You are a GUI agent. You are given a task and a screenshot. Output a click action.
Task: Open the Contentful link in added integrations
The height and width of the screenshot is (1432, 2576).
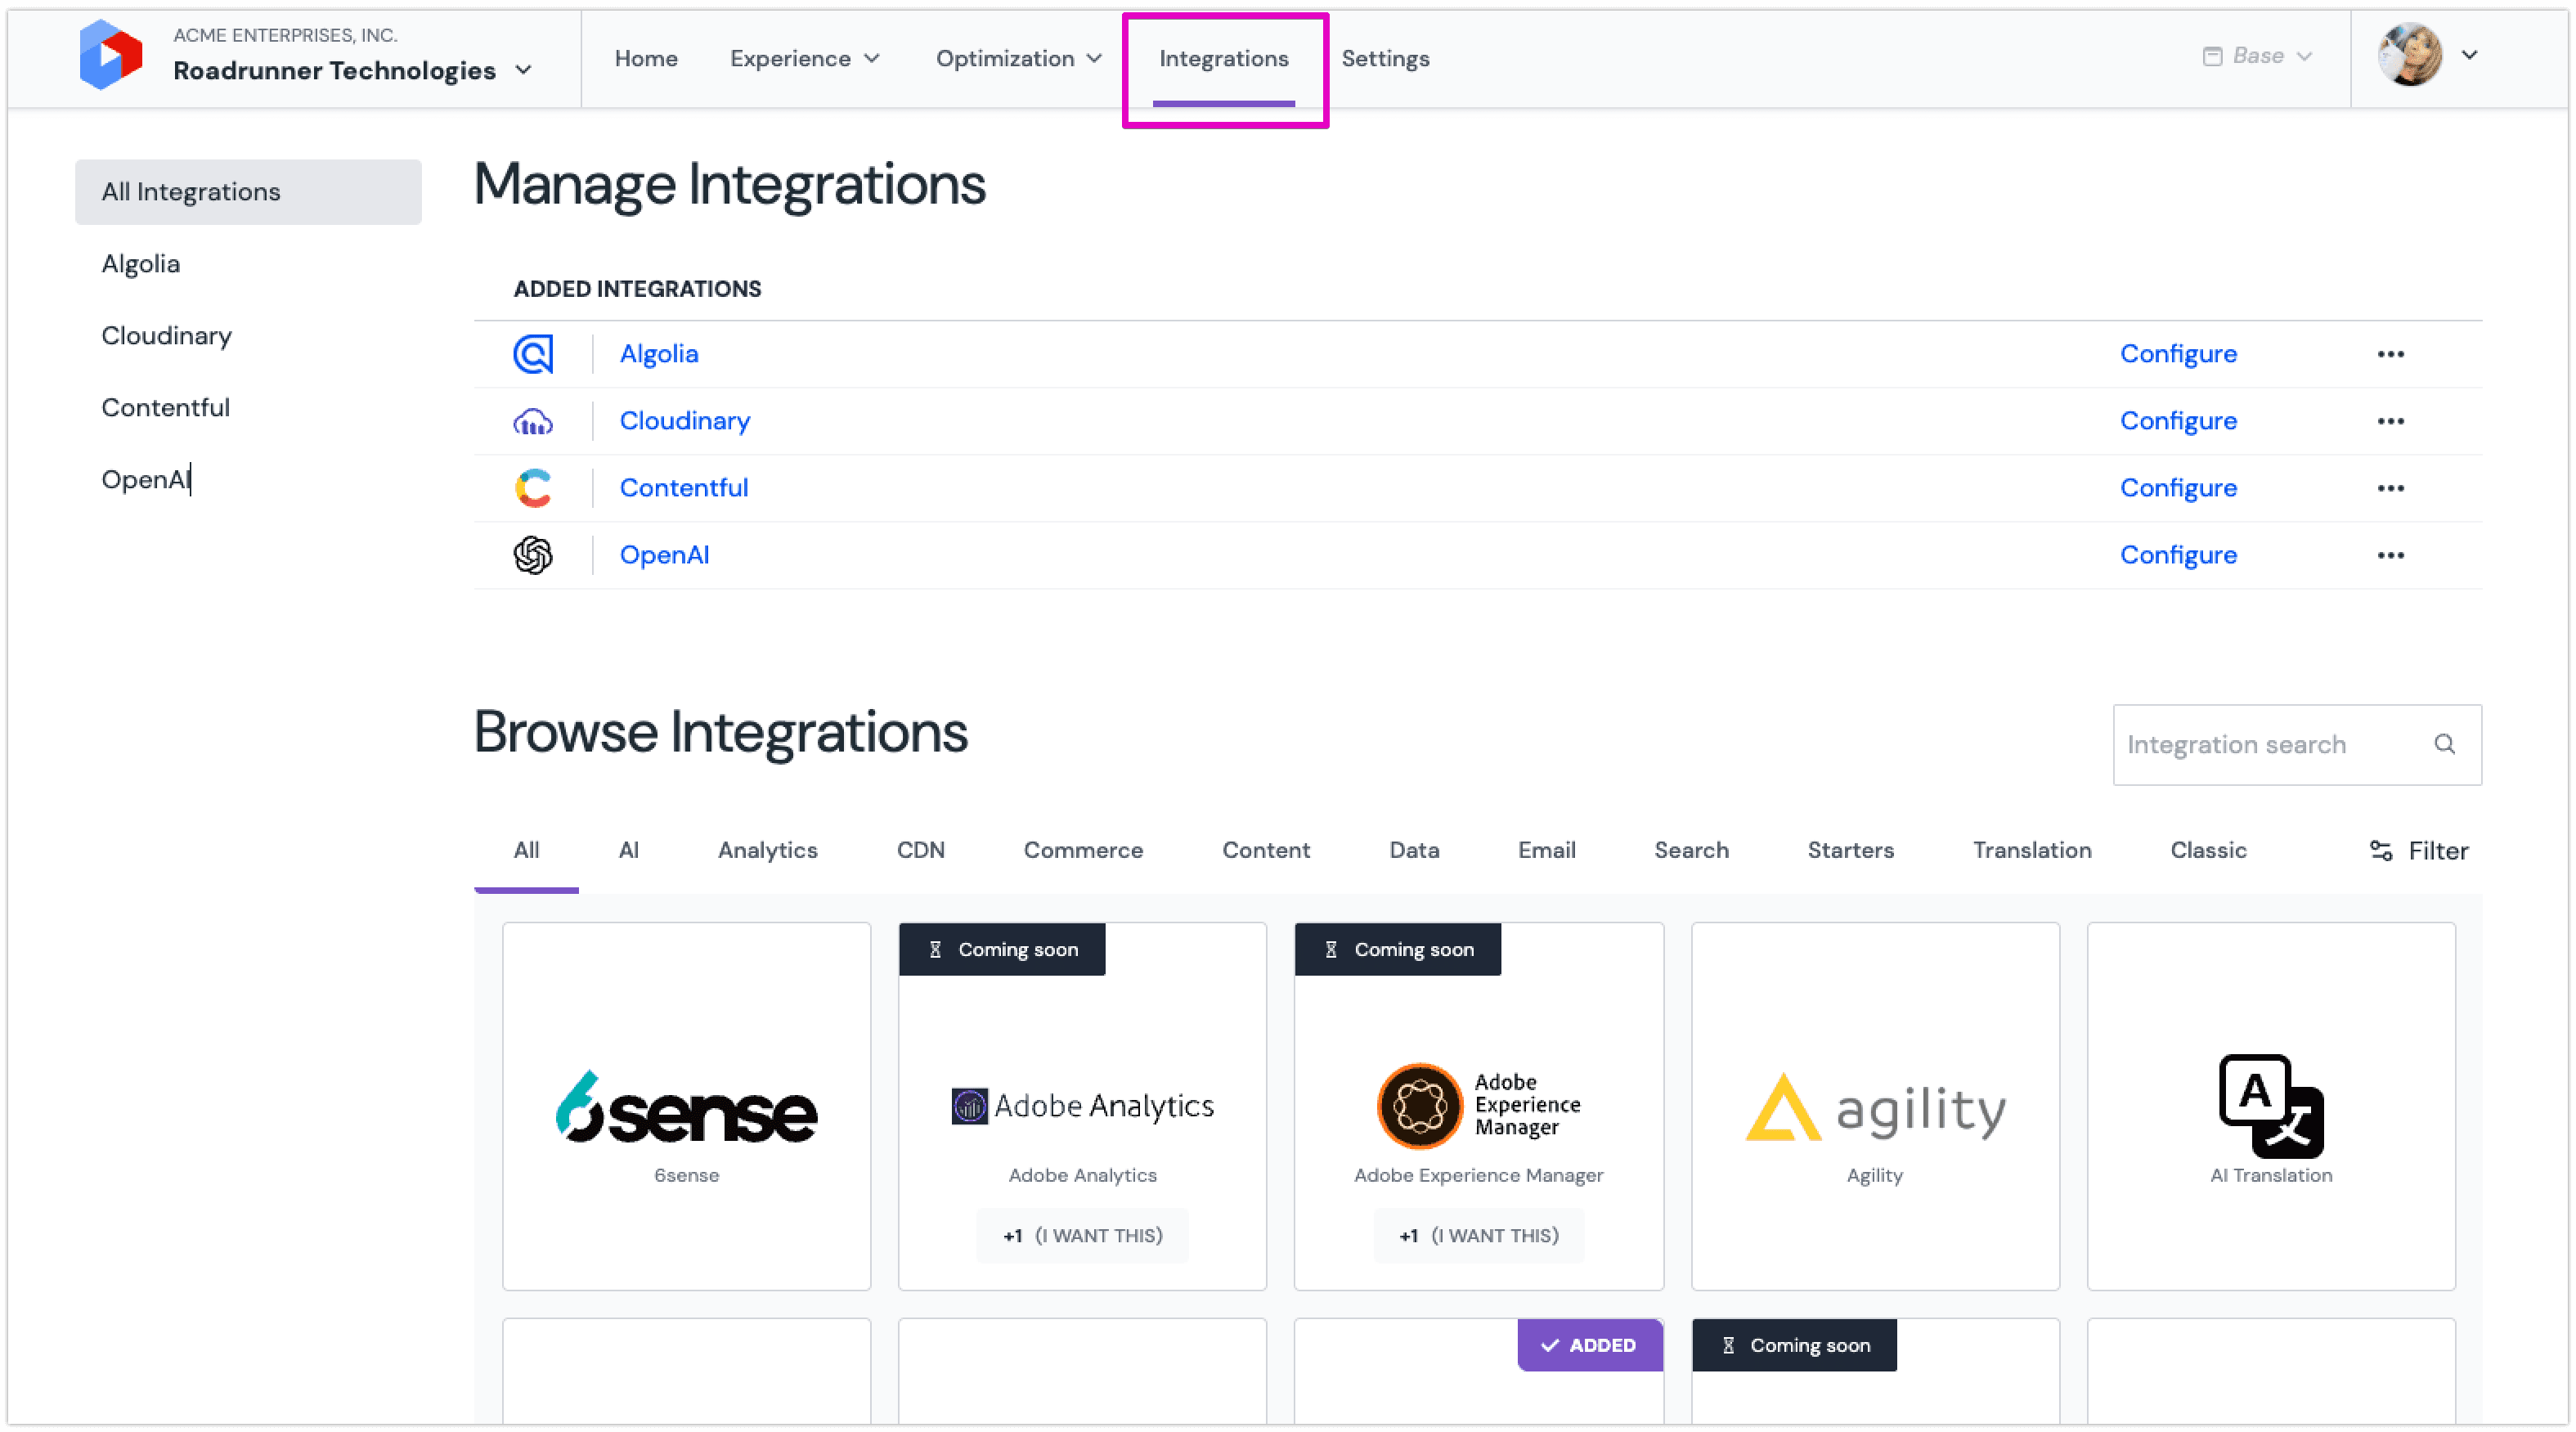point(684,488)
